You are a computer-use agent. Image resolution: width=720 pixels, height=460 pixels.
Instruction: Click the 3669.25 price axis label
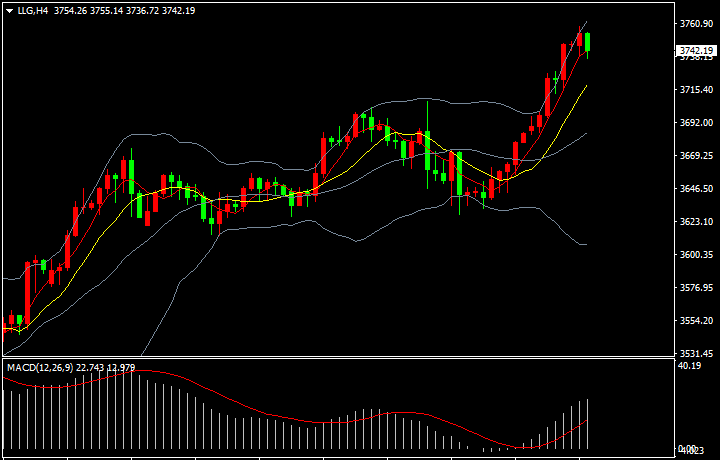696,156
